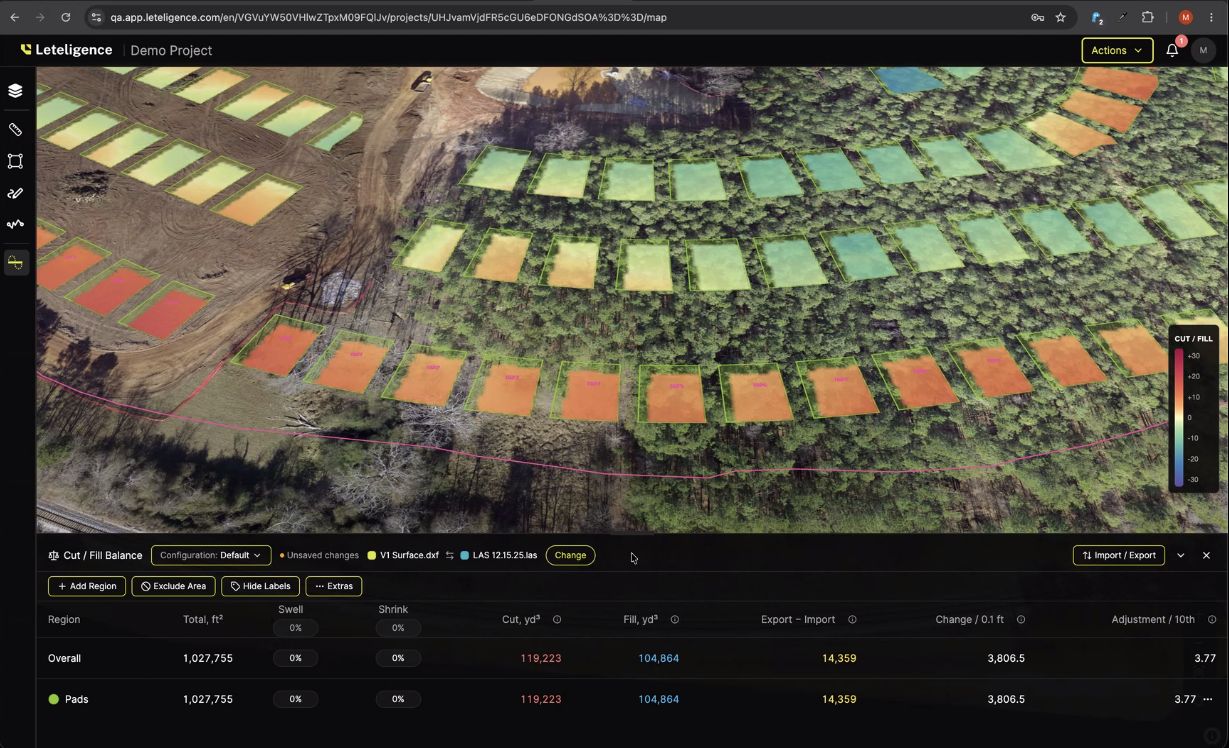The height and width of the screenshot is (748, 1229).
Task: Select the Overall region row label
Action: coord(64,658)
